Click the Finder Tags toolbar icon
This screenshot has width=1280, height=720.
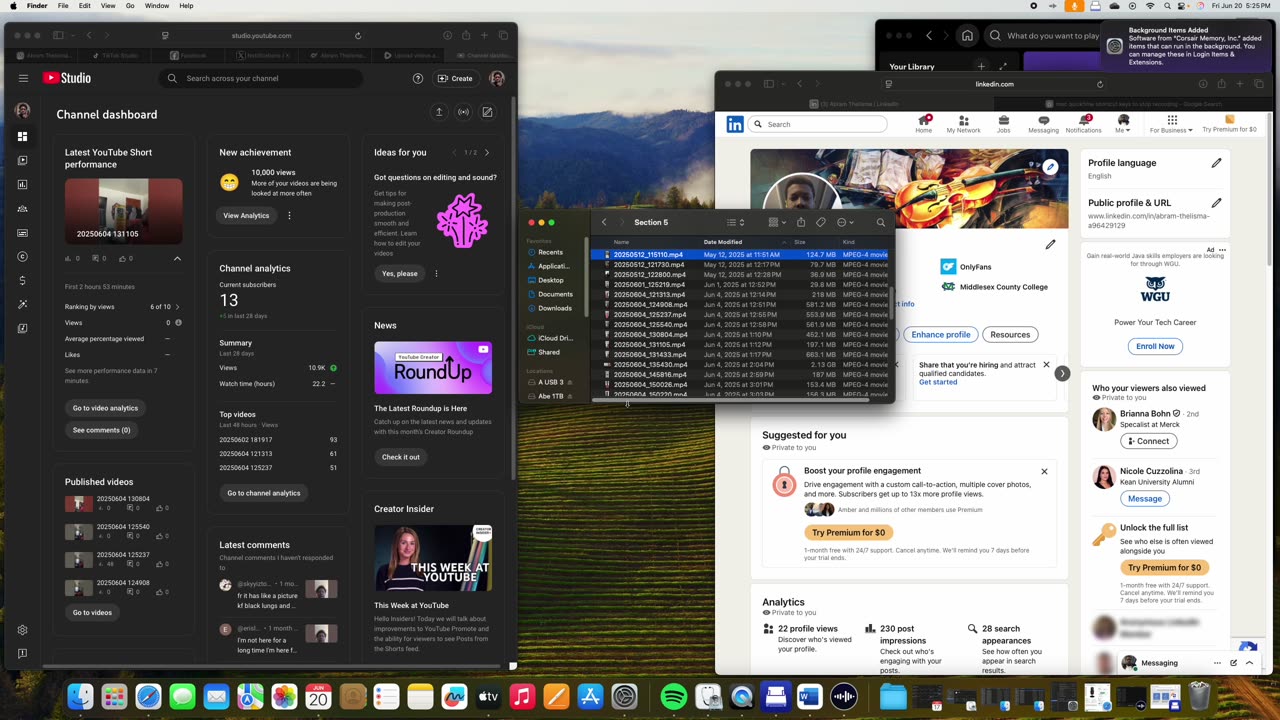(821, 222)
